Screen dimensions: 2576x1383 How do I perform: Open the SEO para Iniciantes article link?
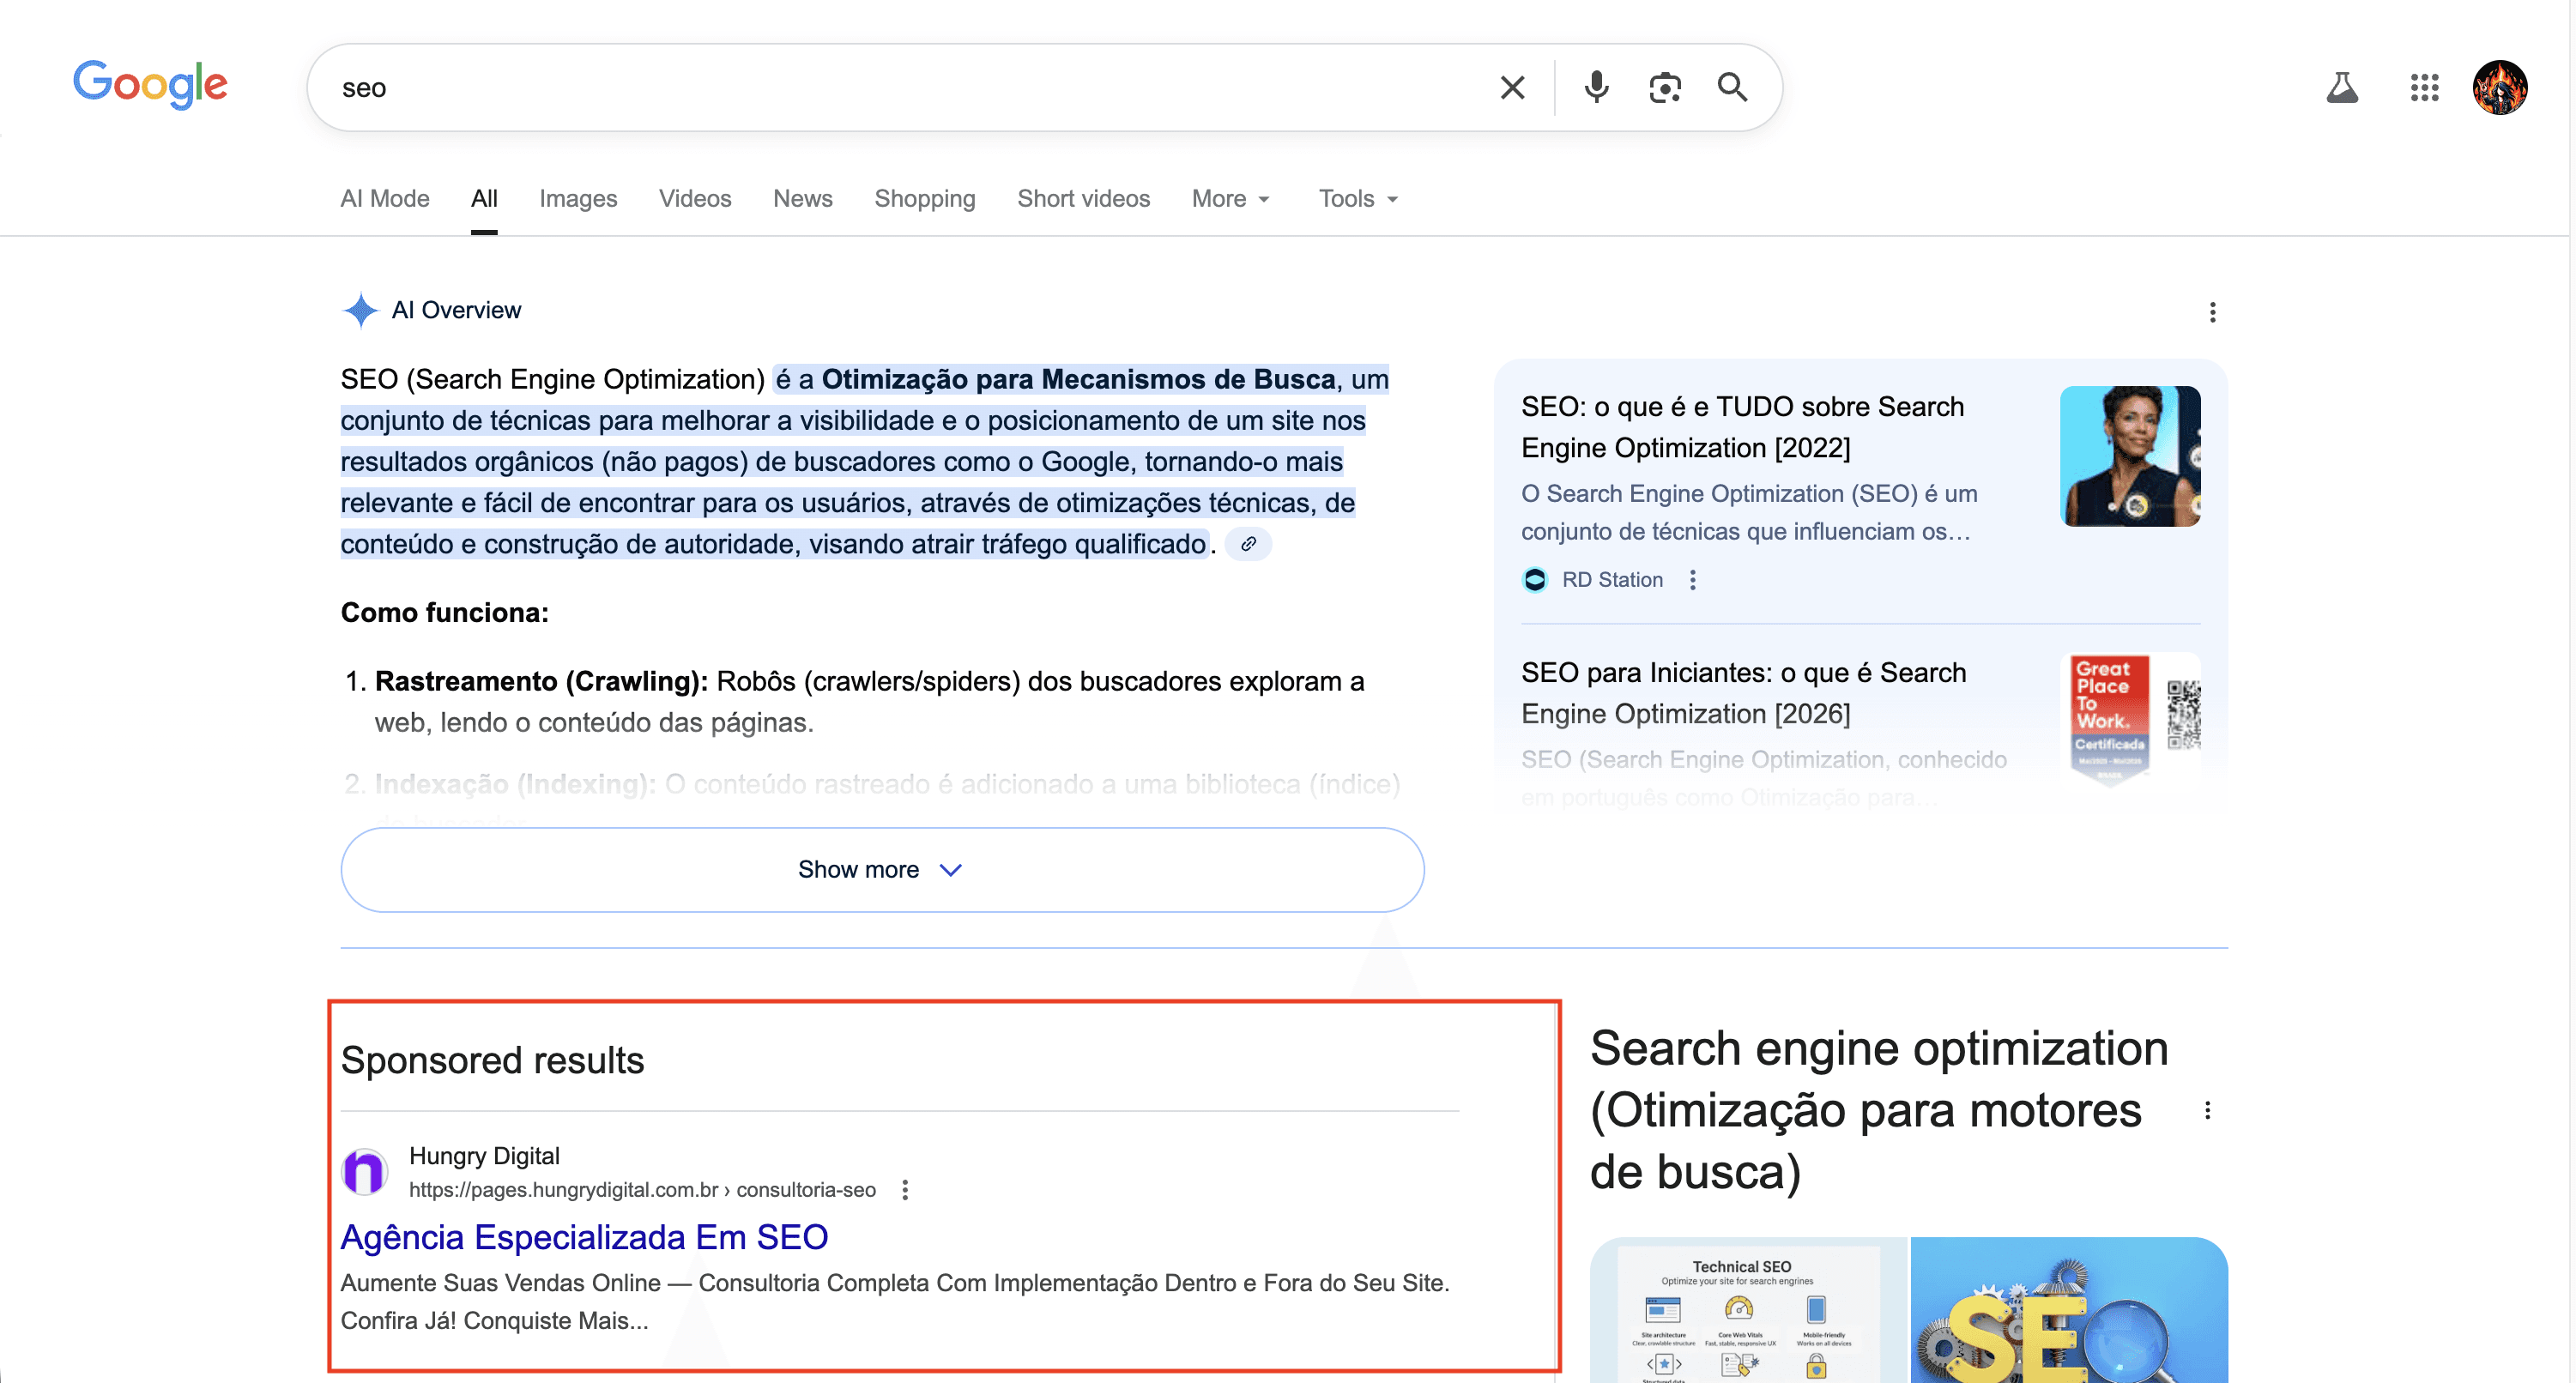coord(1743,693)
